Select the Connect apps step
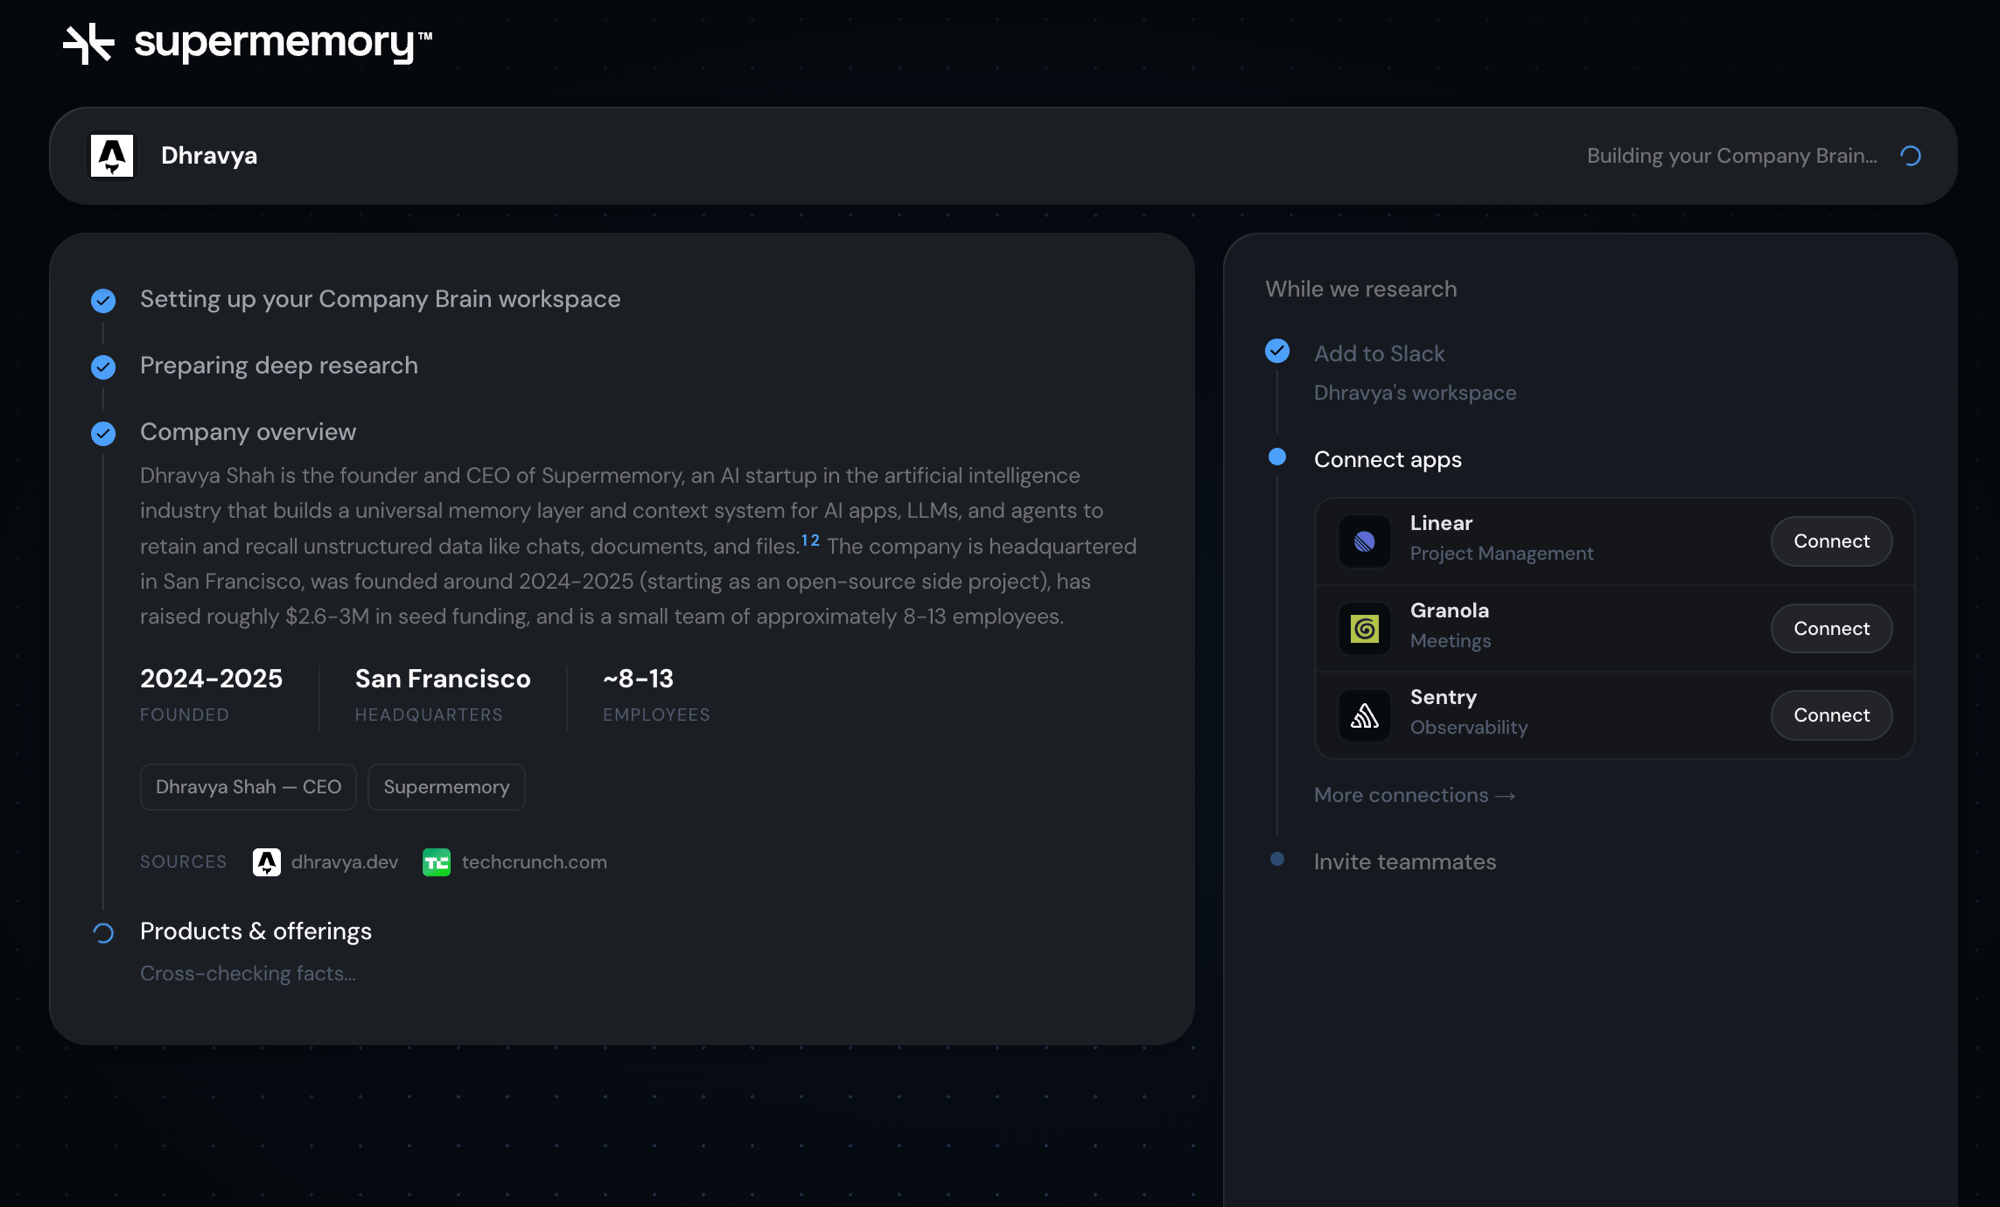2000x1207 pixels. pos(1388,459)
